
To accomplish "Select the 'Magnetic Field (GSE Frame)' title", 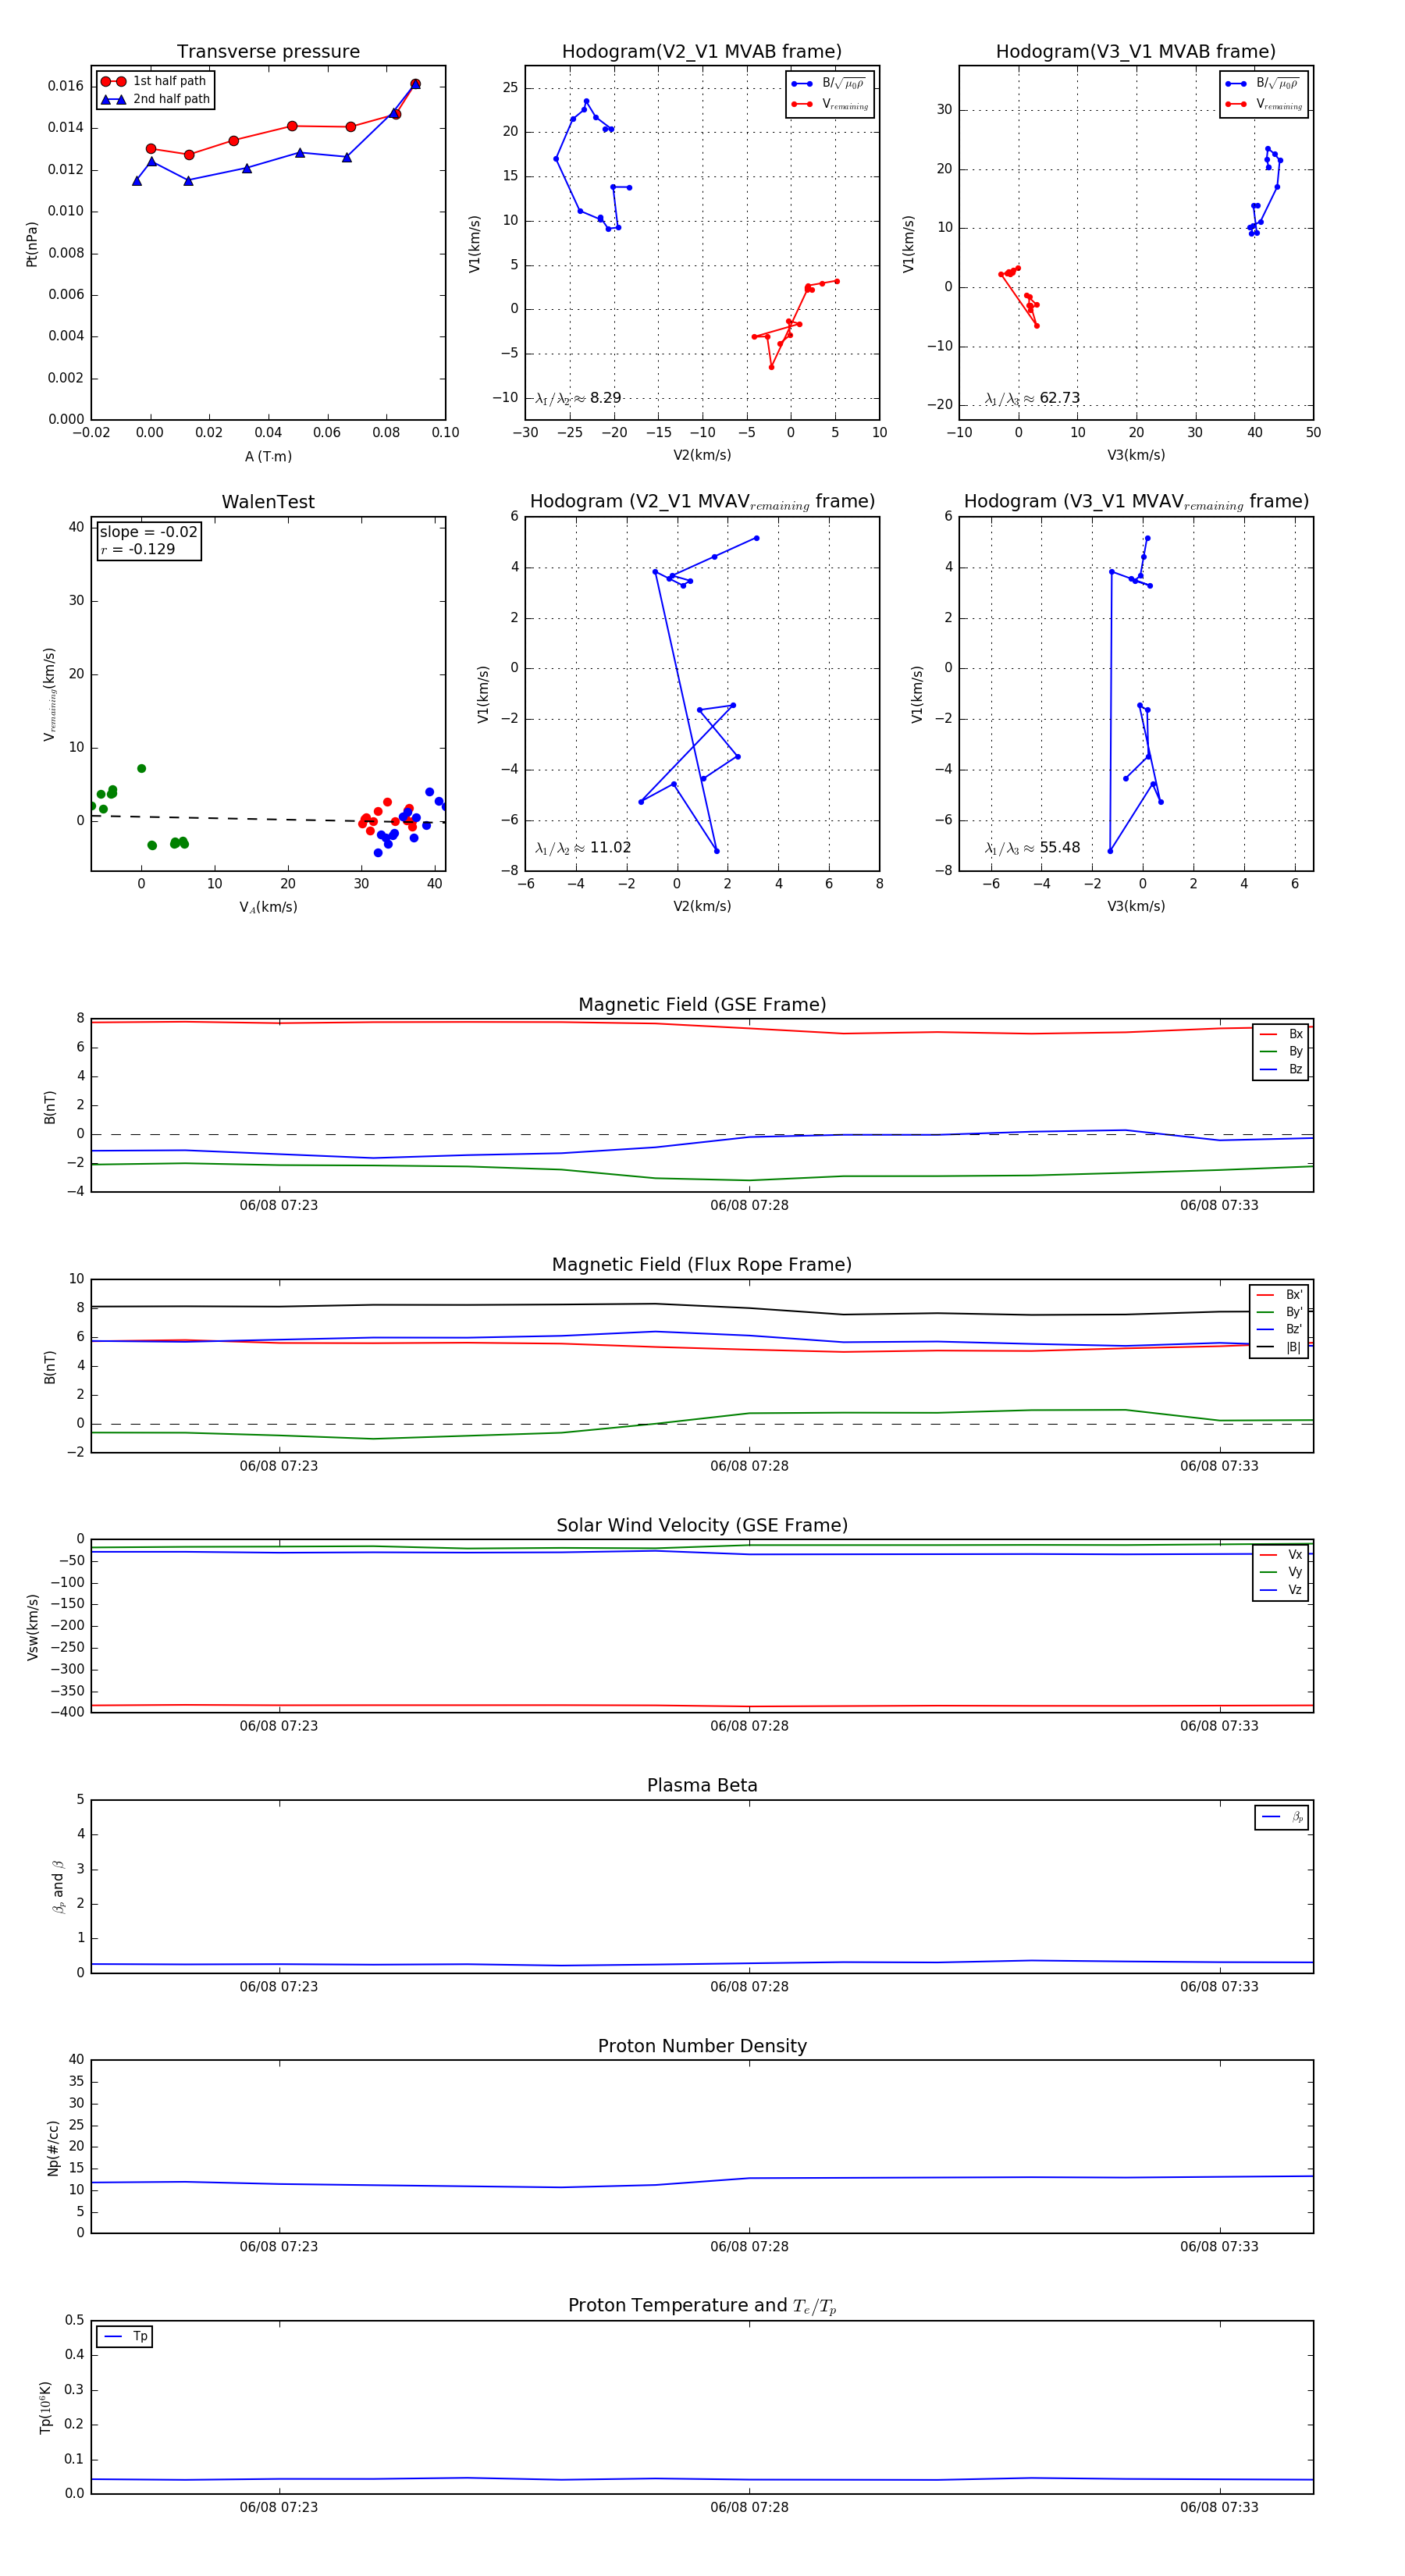I will pyautogui.click(x=702, y=1005).
